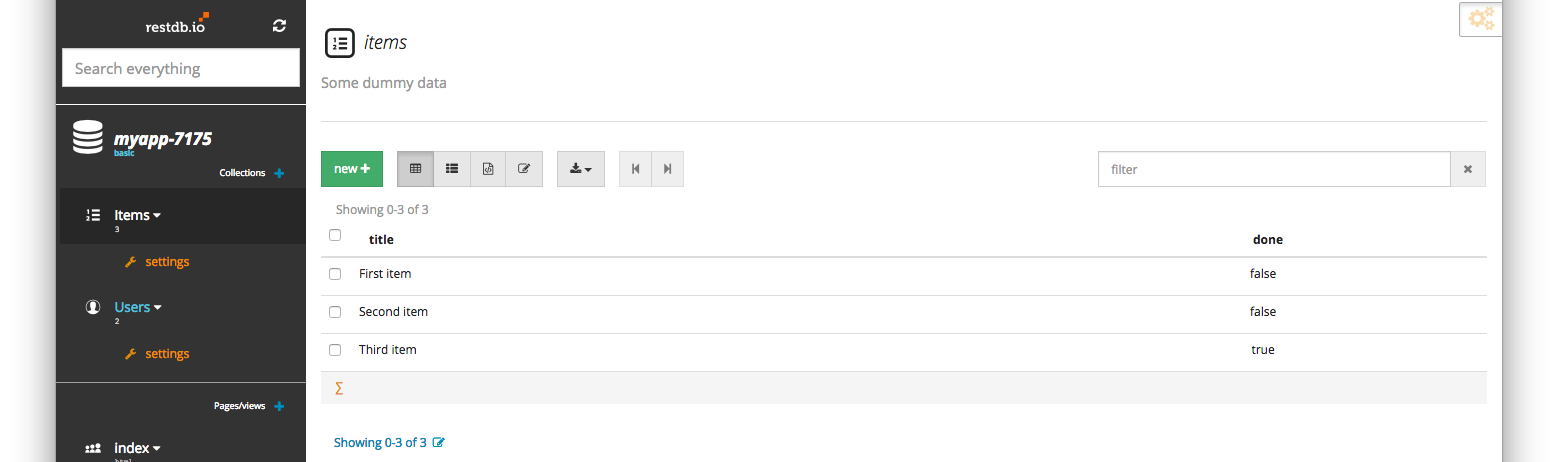Click the refresh icon beside restdb.io
Image resolution: width=1558 pixels, height=462 pixels.
280,26
